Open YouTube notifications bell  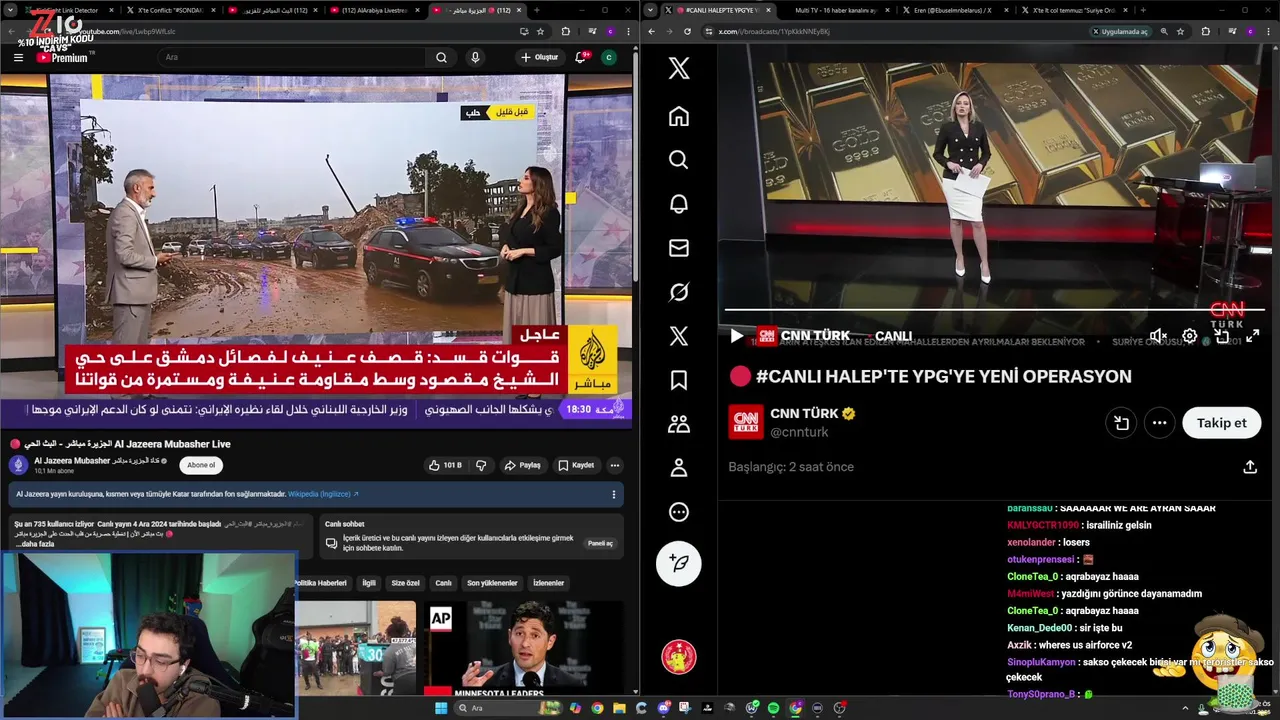click(581, 57)
